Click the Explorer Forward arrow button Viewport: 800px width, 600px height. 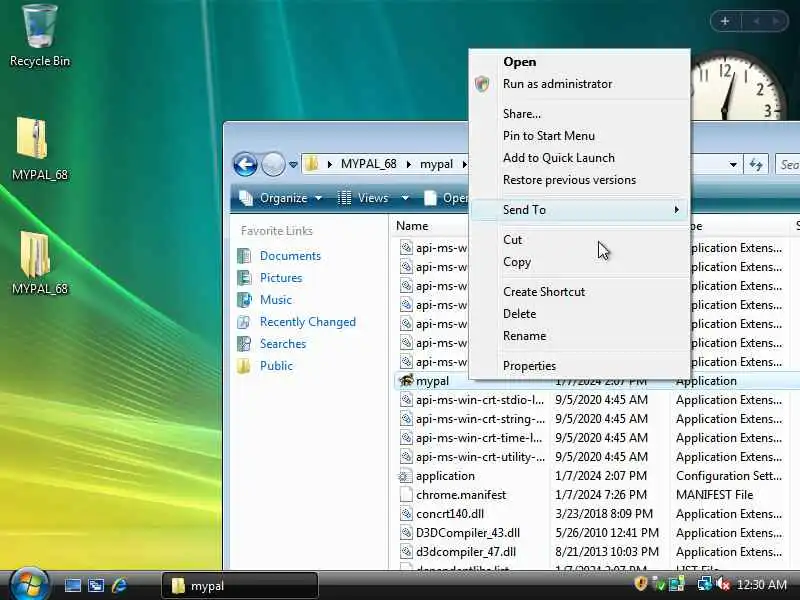(x=273, y=164)
